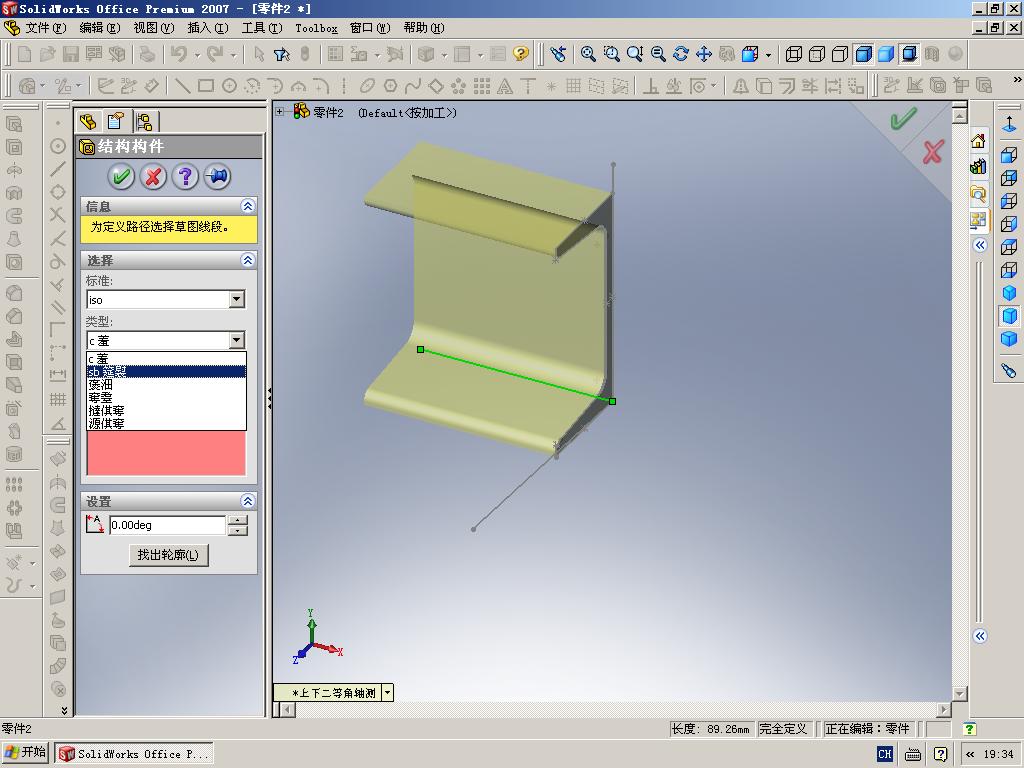
Task: Open the view orientation dropdown arrow in toolbar
Action: click(769, 56)
